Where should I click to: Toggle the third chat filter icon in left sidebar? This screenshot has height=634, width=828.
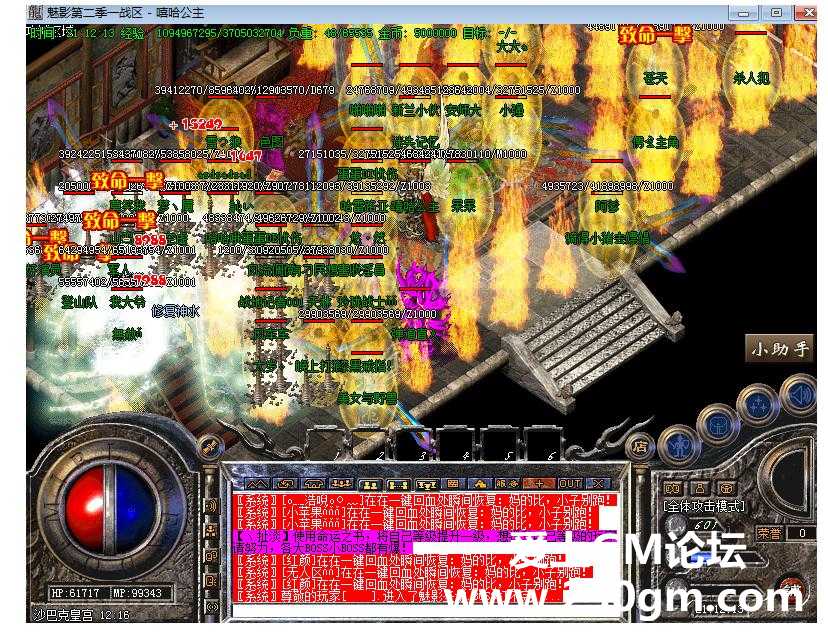[211, 556]
